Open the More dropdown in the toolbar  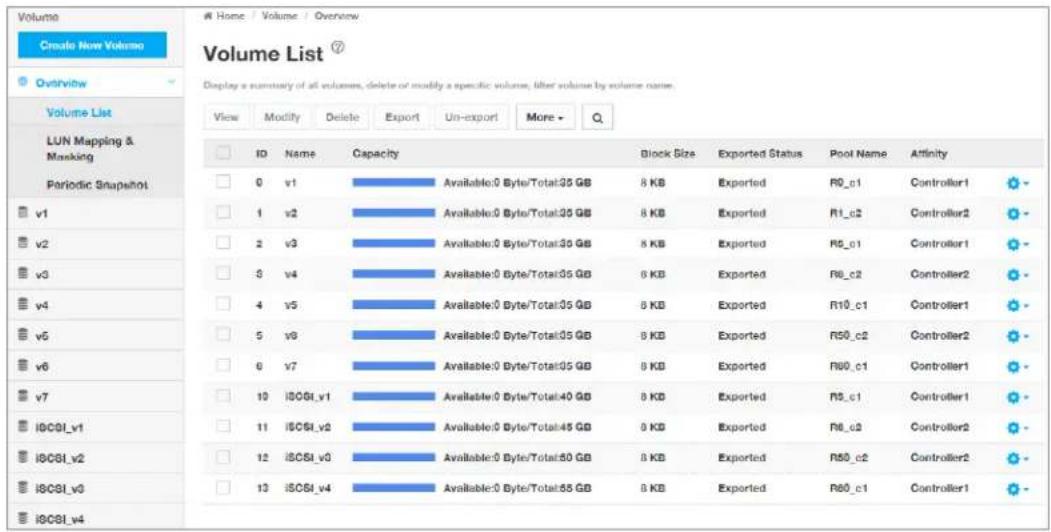click(545, 117)
